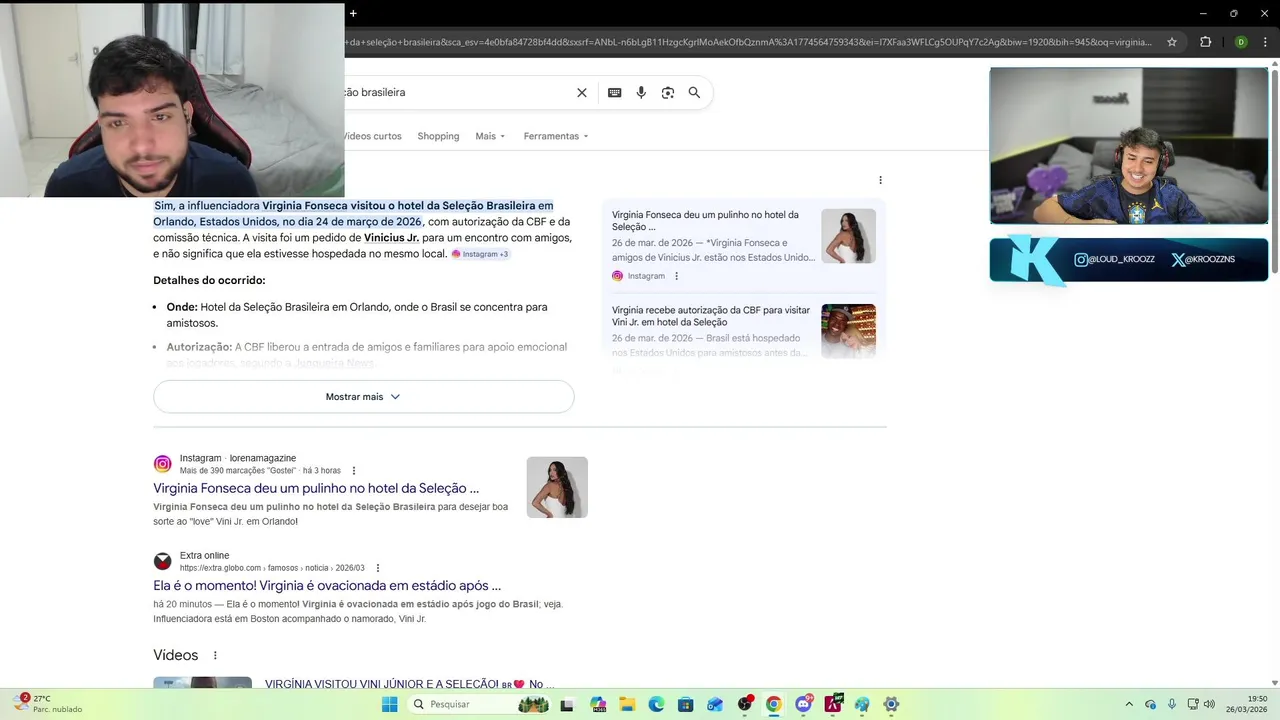Open volume control in system tray
This screenshot has width=1280, height=720.
click(1208, 704)
